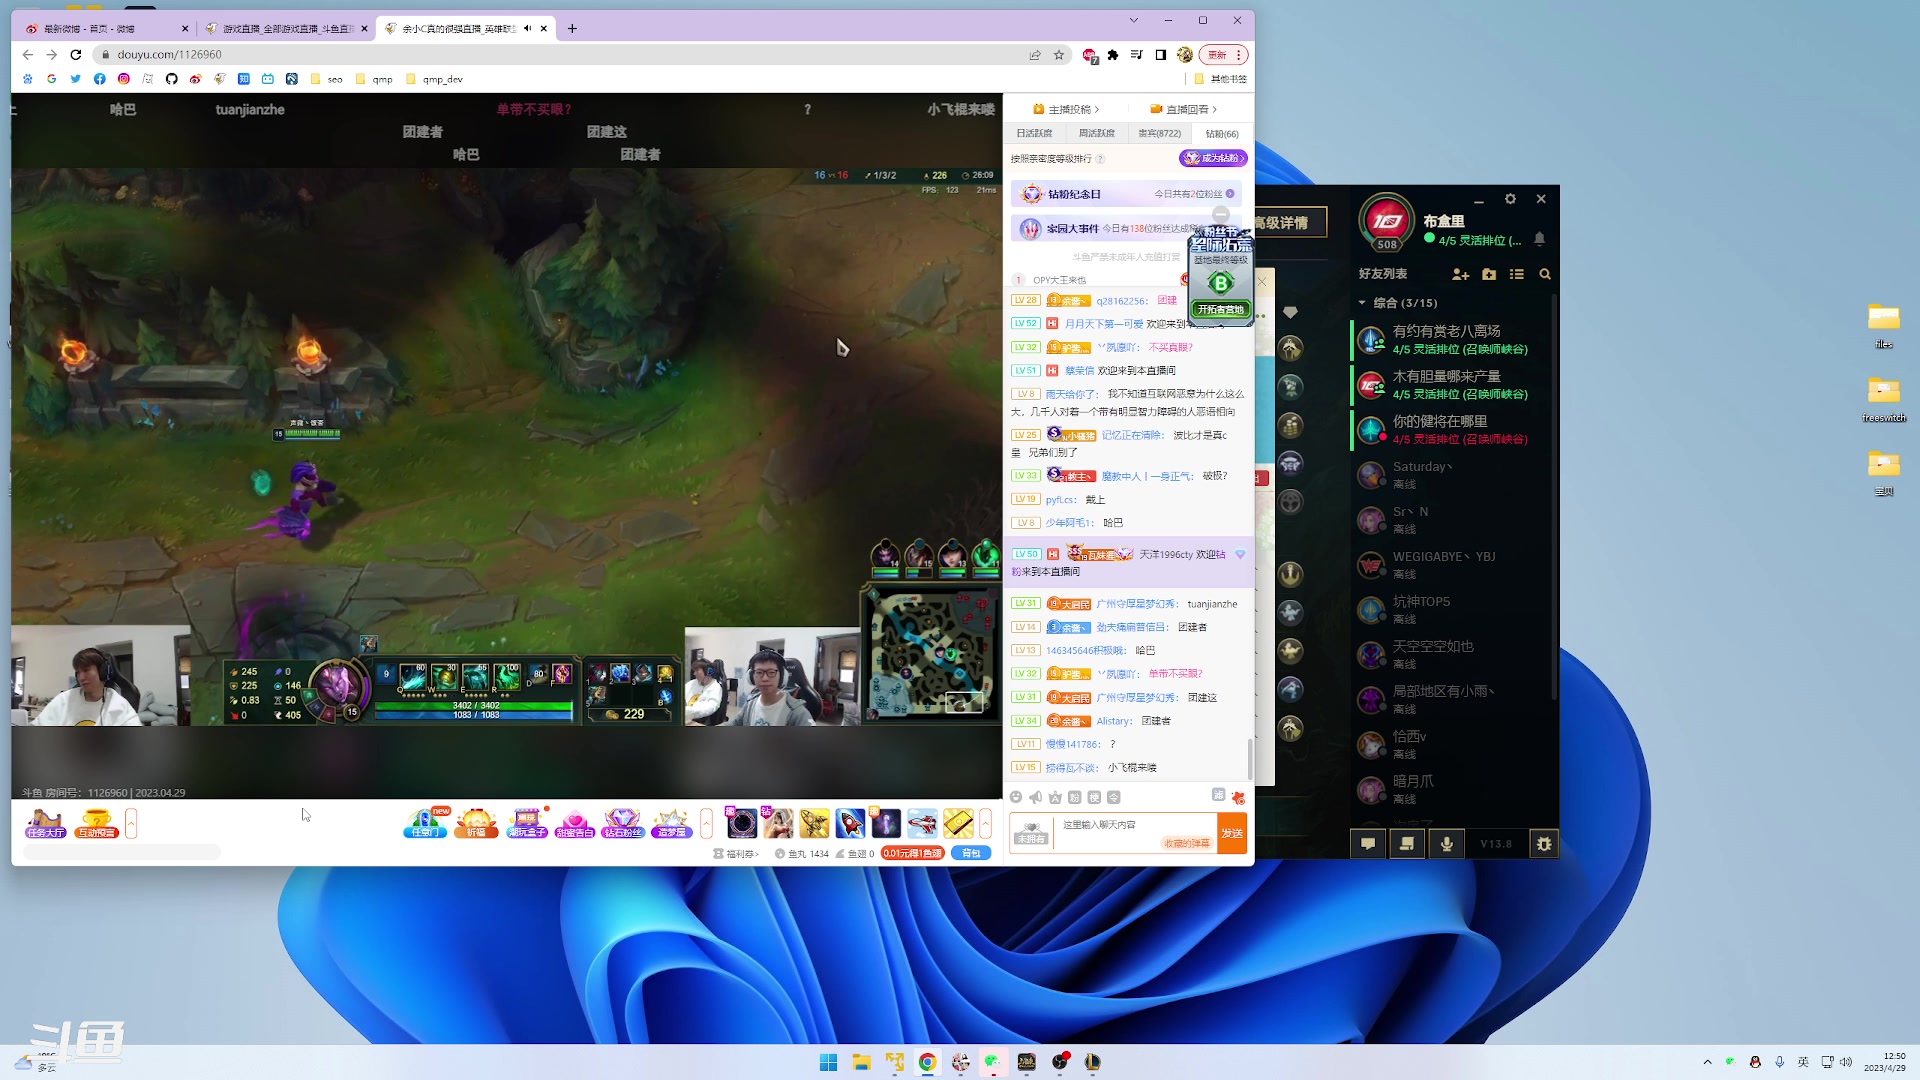Click the emoji smiley icon in chat toolbar
The width and height of the screenshot is (1920, 1080).
coord(1016,797)
